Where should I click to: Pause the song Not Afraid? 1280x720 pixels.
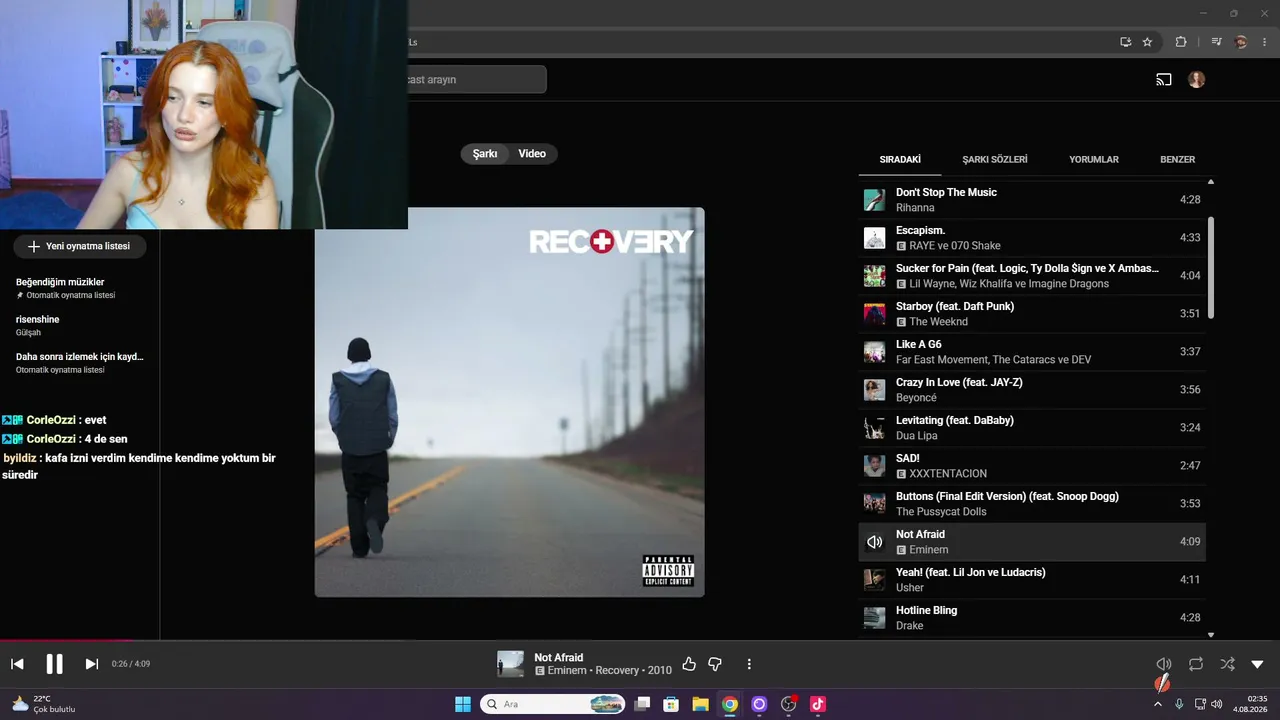point(54,664)
